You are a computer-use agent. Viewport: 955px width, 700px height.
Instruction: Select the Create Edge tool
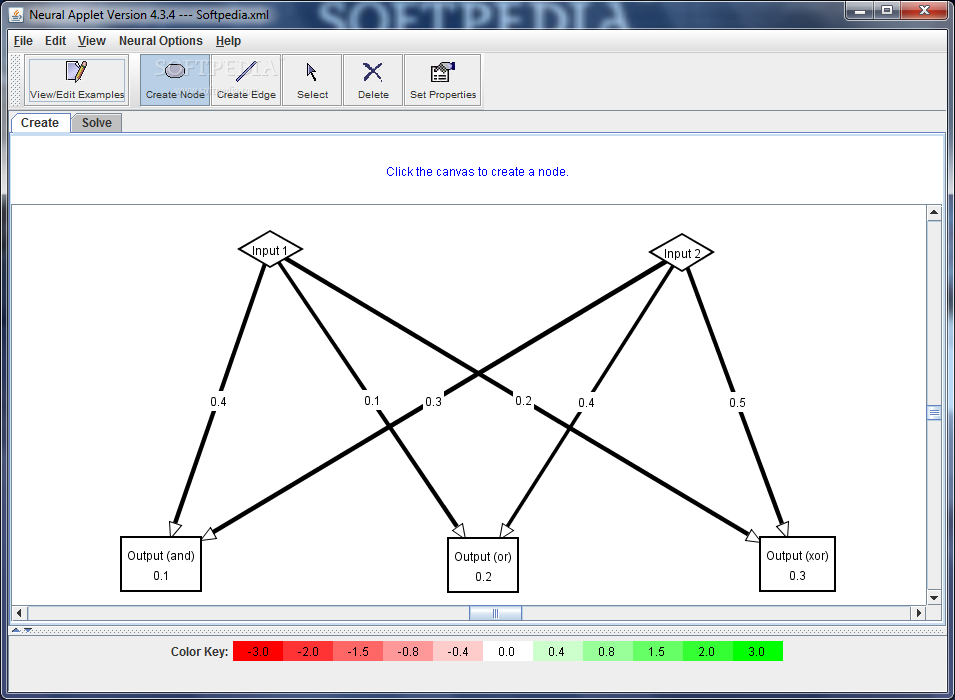click(246, 80)
